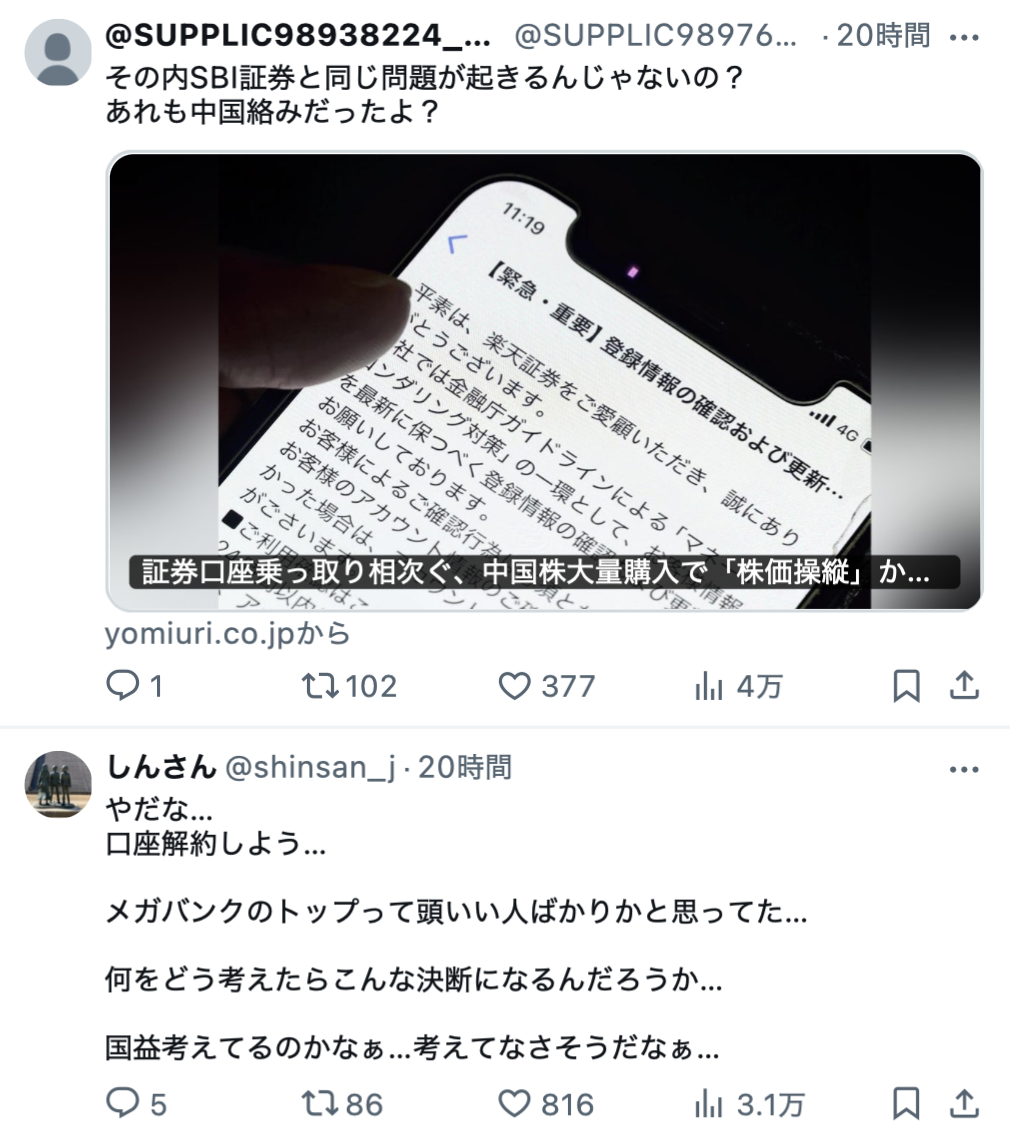The height and width of the screenshot is (1136, 1010).
Task: Bookmark the しんさん tweet
Action: coord(906,1103)
